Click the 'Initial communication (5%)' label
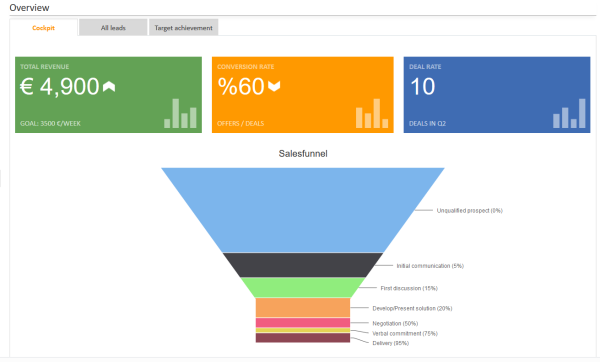600x362 pixels. pyautogui.click(x=430, y=266)
